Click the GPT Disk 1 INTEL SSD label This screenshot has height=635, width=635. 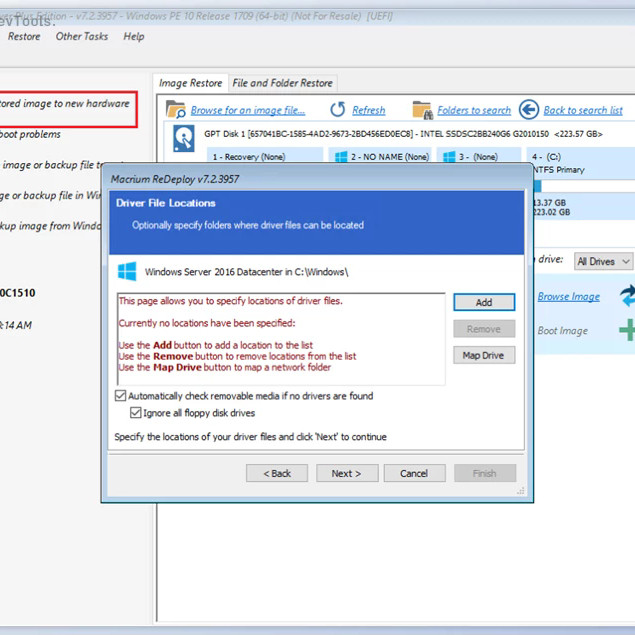click(403, 134)
